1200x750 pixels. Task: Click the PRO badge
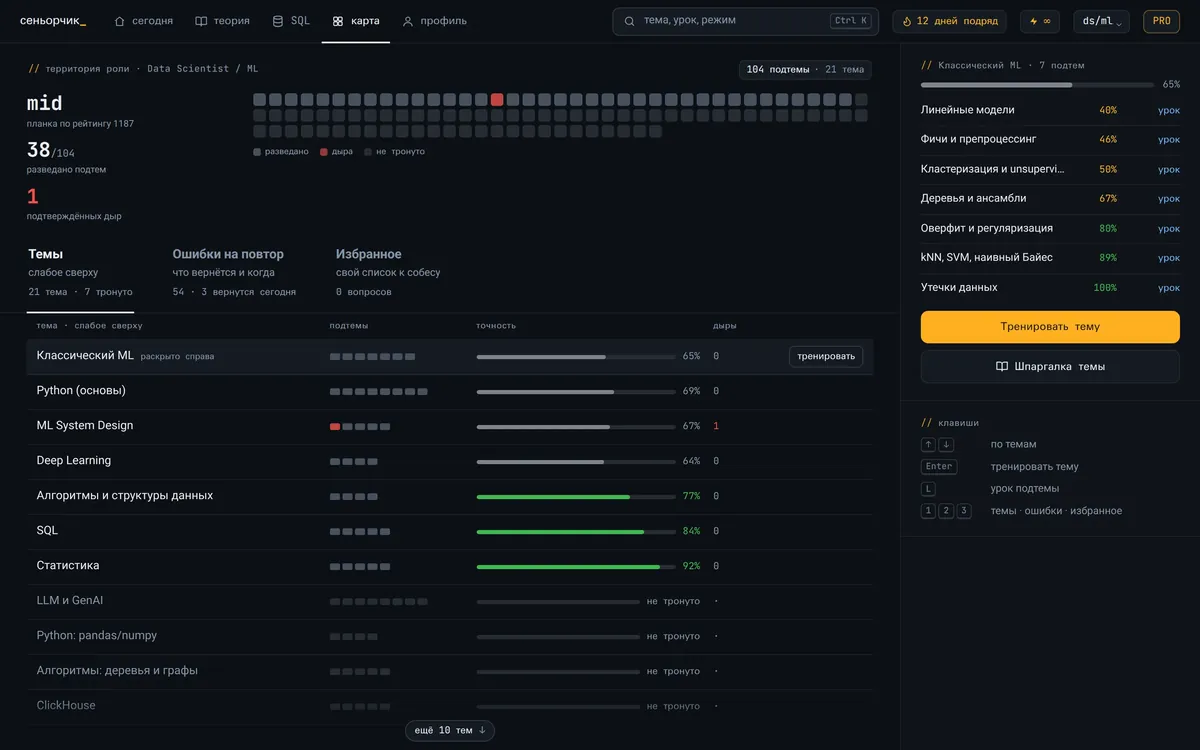(x=1162, y=21)
